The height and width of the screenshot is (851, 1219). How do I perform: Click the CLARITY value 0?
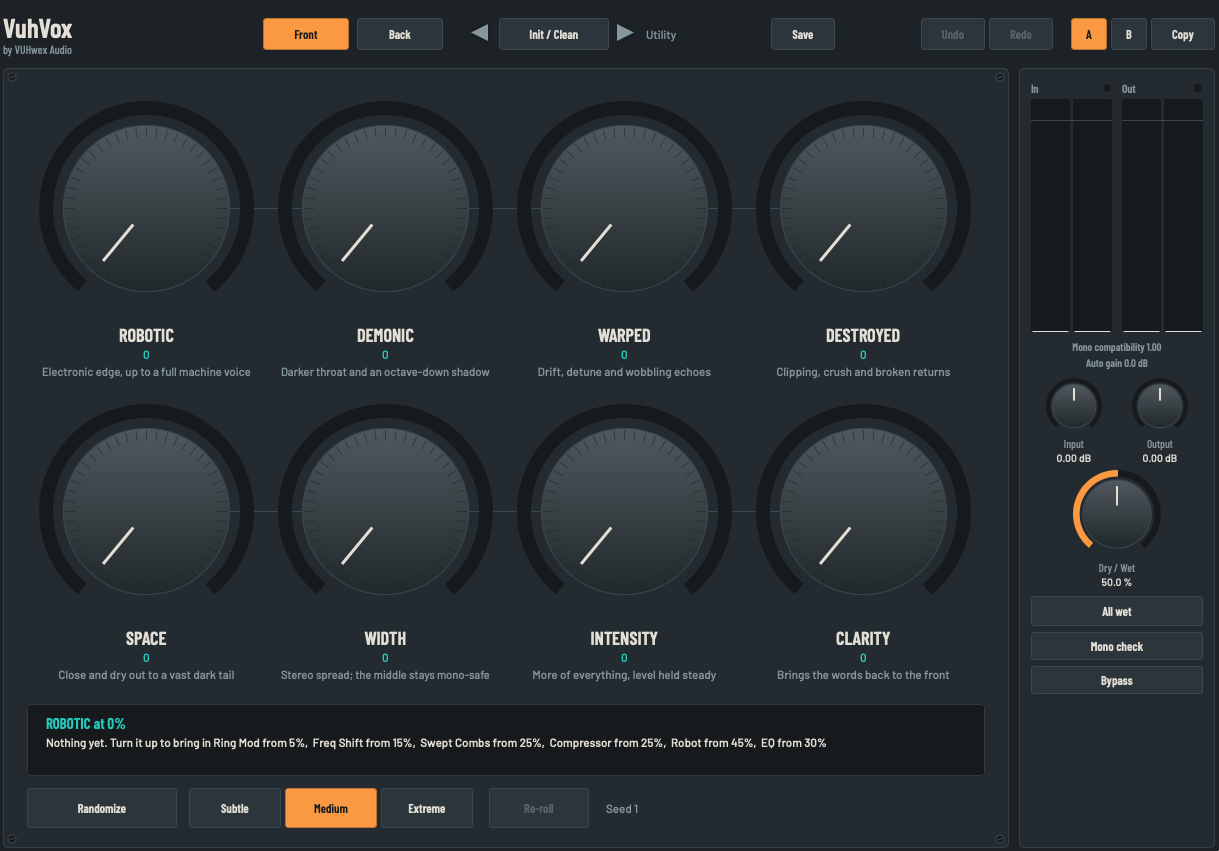863,658
